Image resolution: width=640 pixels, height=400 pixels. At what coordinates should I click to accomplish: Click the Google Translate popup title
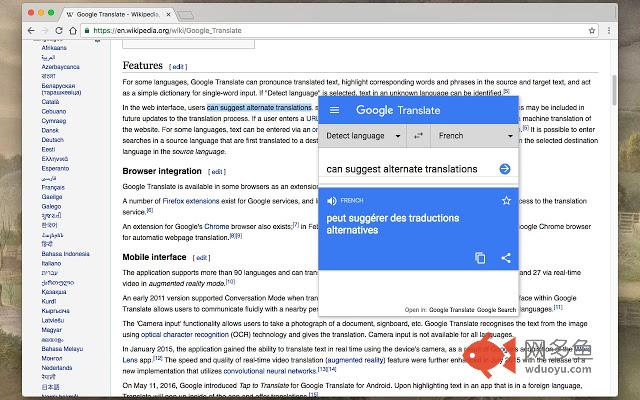[398, 110]
